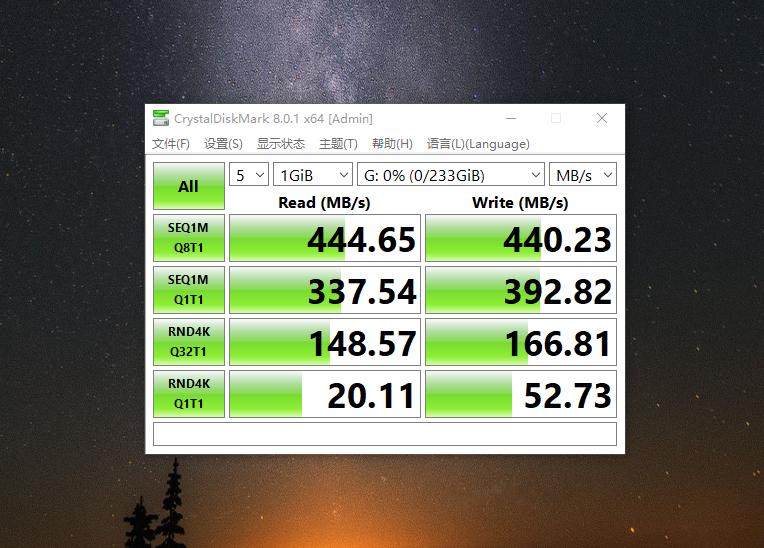Click the empty comment field at the bottom

click(x=385, y=434)
